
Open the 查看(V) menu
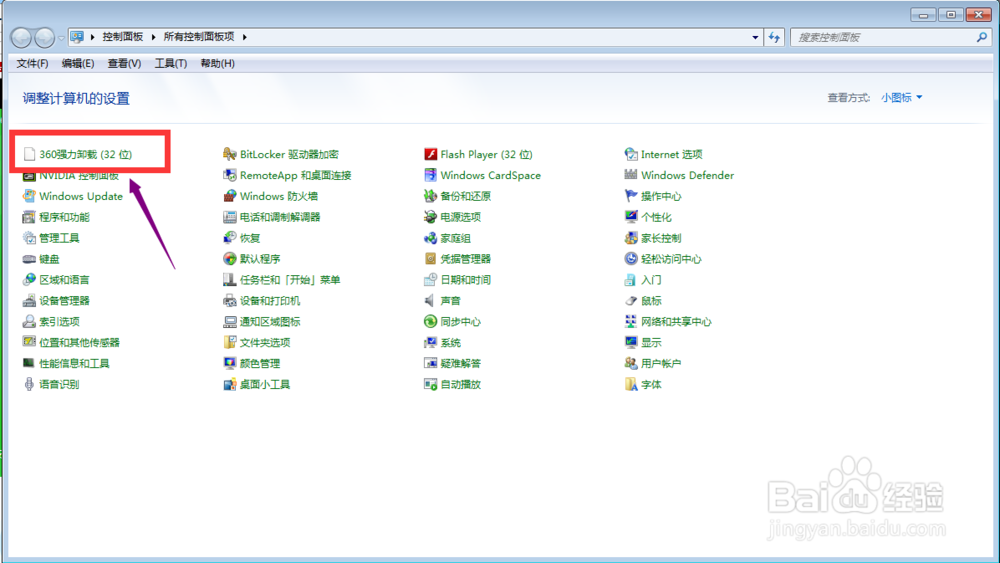click(124, 63)
